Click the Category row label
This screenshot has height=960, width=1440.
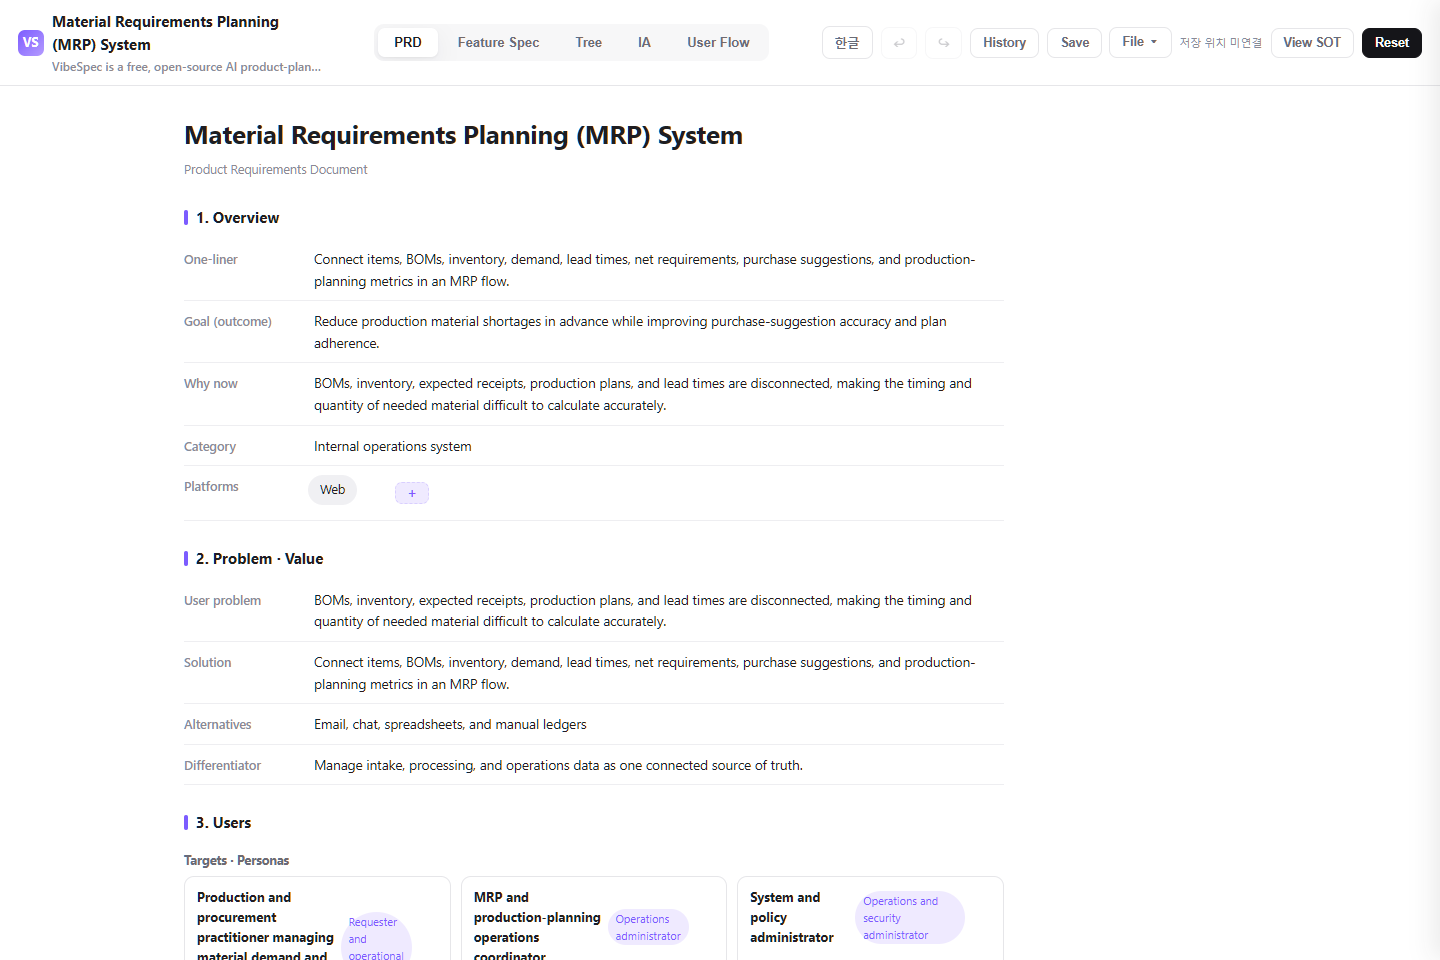(x=210, y=447)
